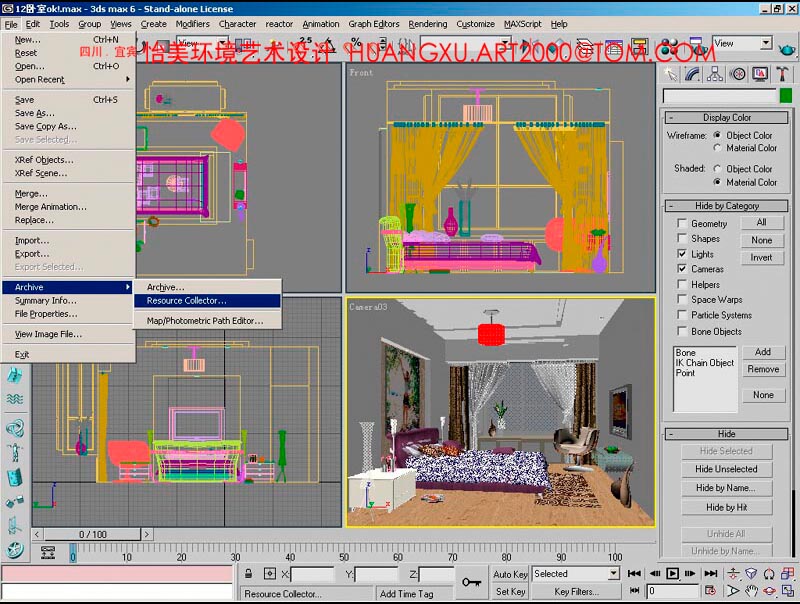This screenshot has width=800, height=604.
Task: Uncheck the Cameras hide category box
Action: 682,268
